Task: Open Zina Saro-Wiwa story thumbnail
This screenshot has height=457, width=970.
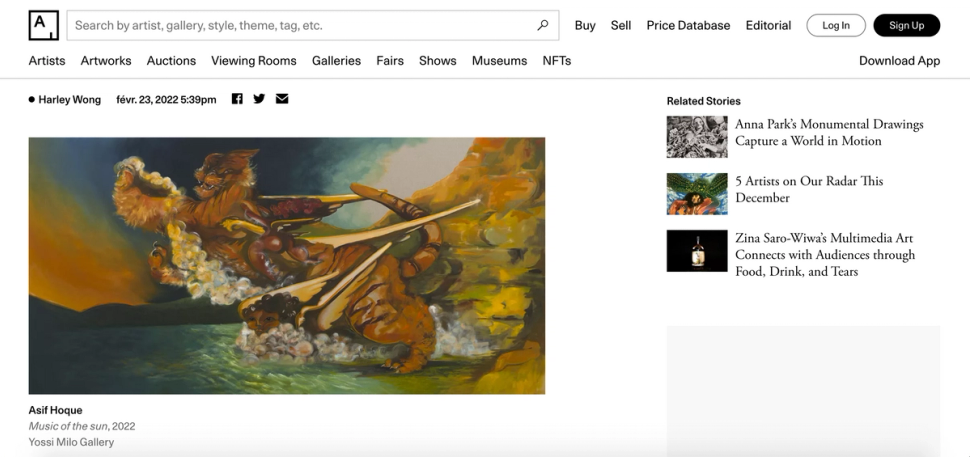Action: click(697, 251)
